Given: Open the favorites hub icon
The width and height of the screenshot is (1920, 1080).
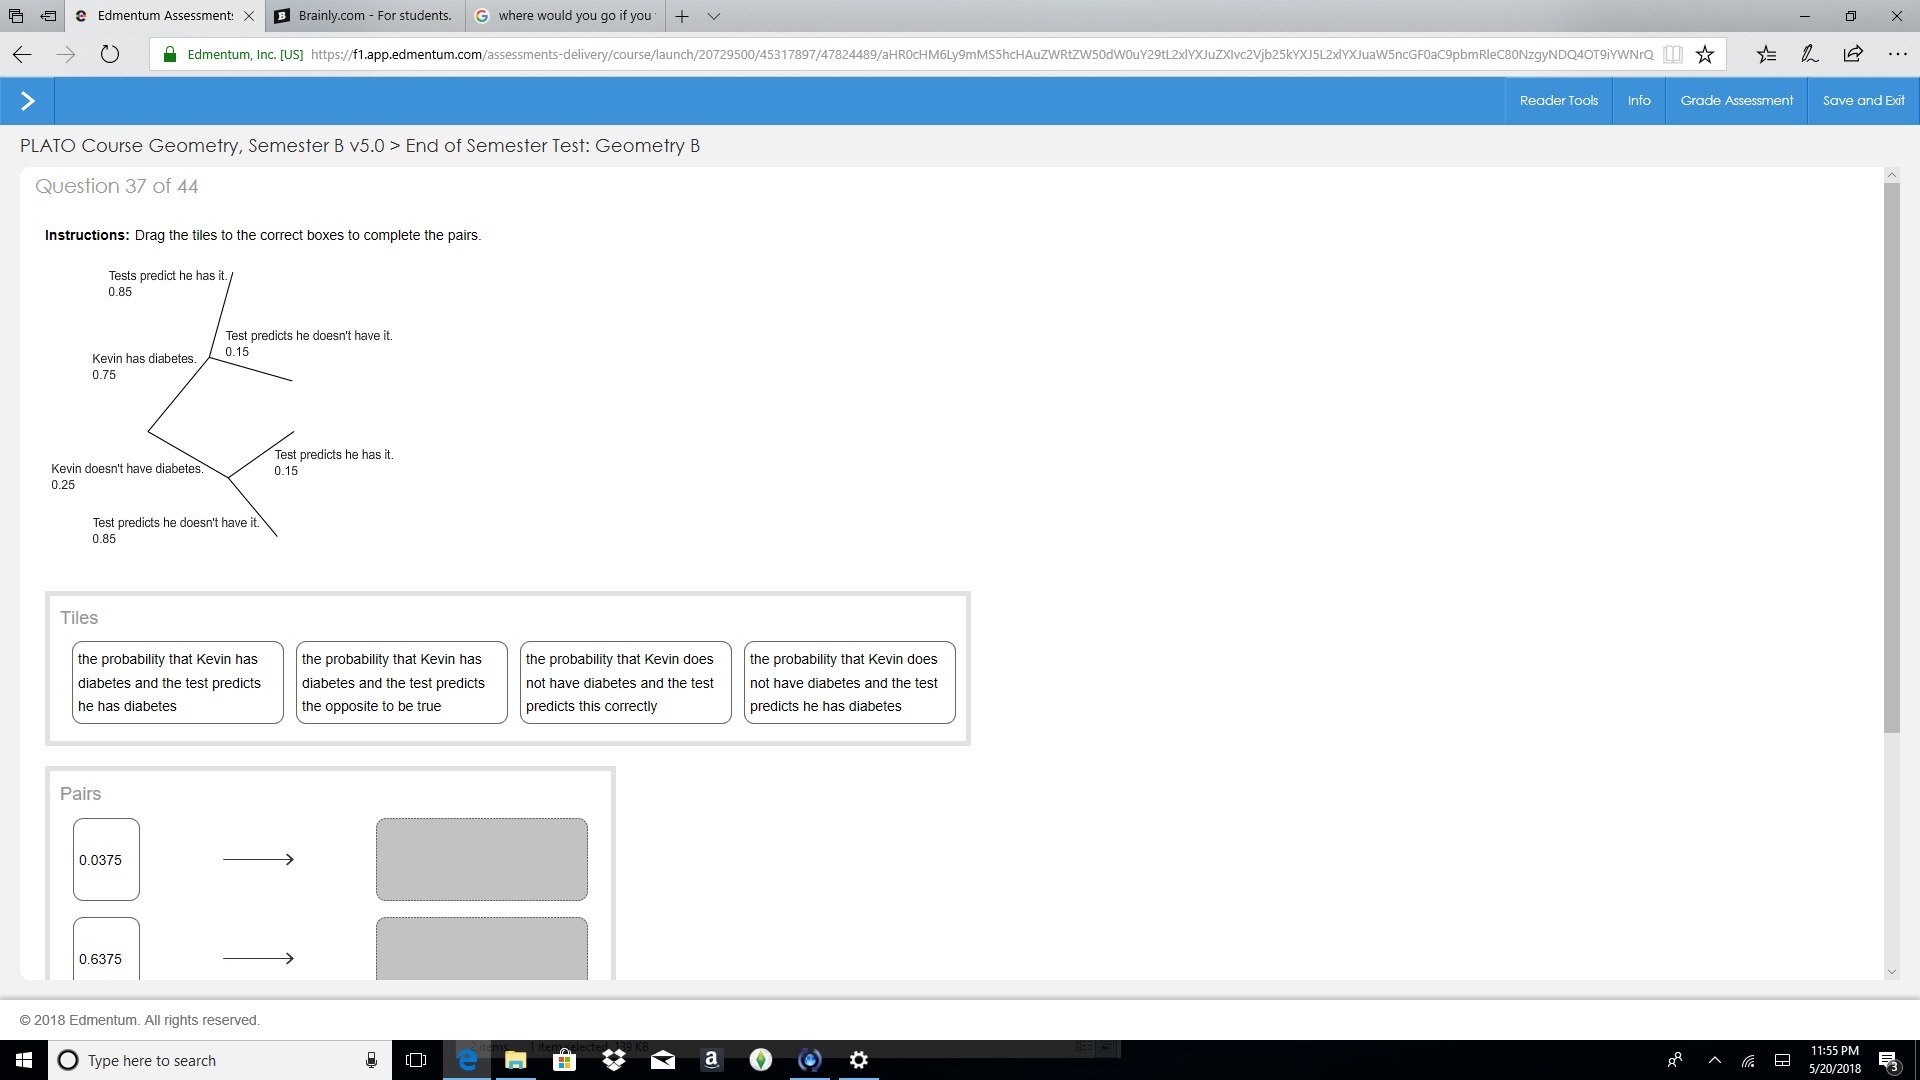Looking at the screenshot, I should point(1766,55).
